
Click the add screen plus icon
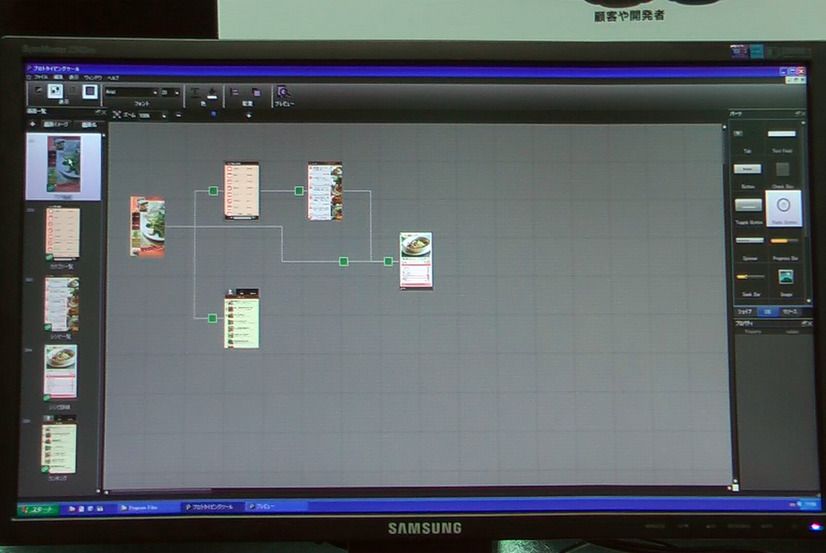[x=33, y=124]
